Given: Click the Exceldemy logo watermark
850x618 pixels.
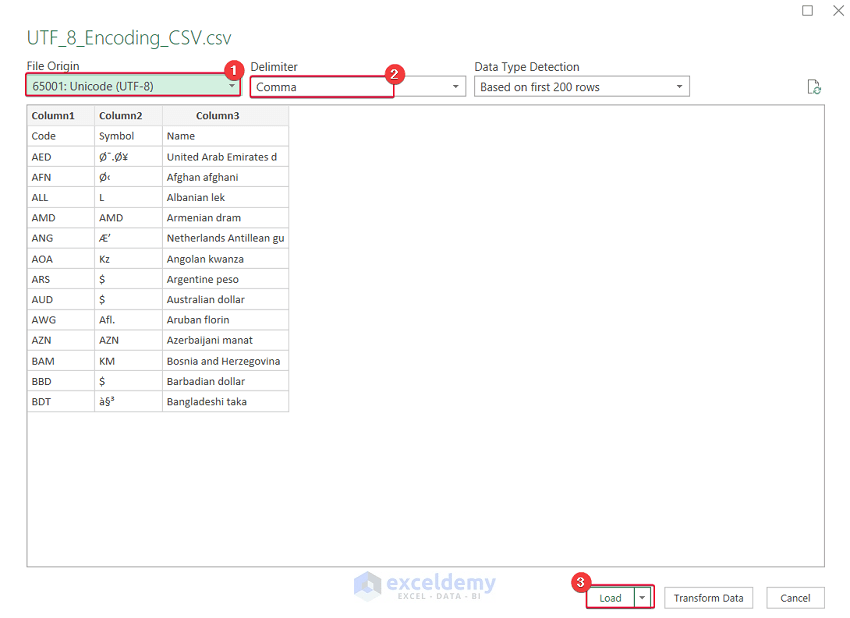Looking at the screenshot, I should [425, 582].
